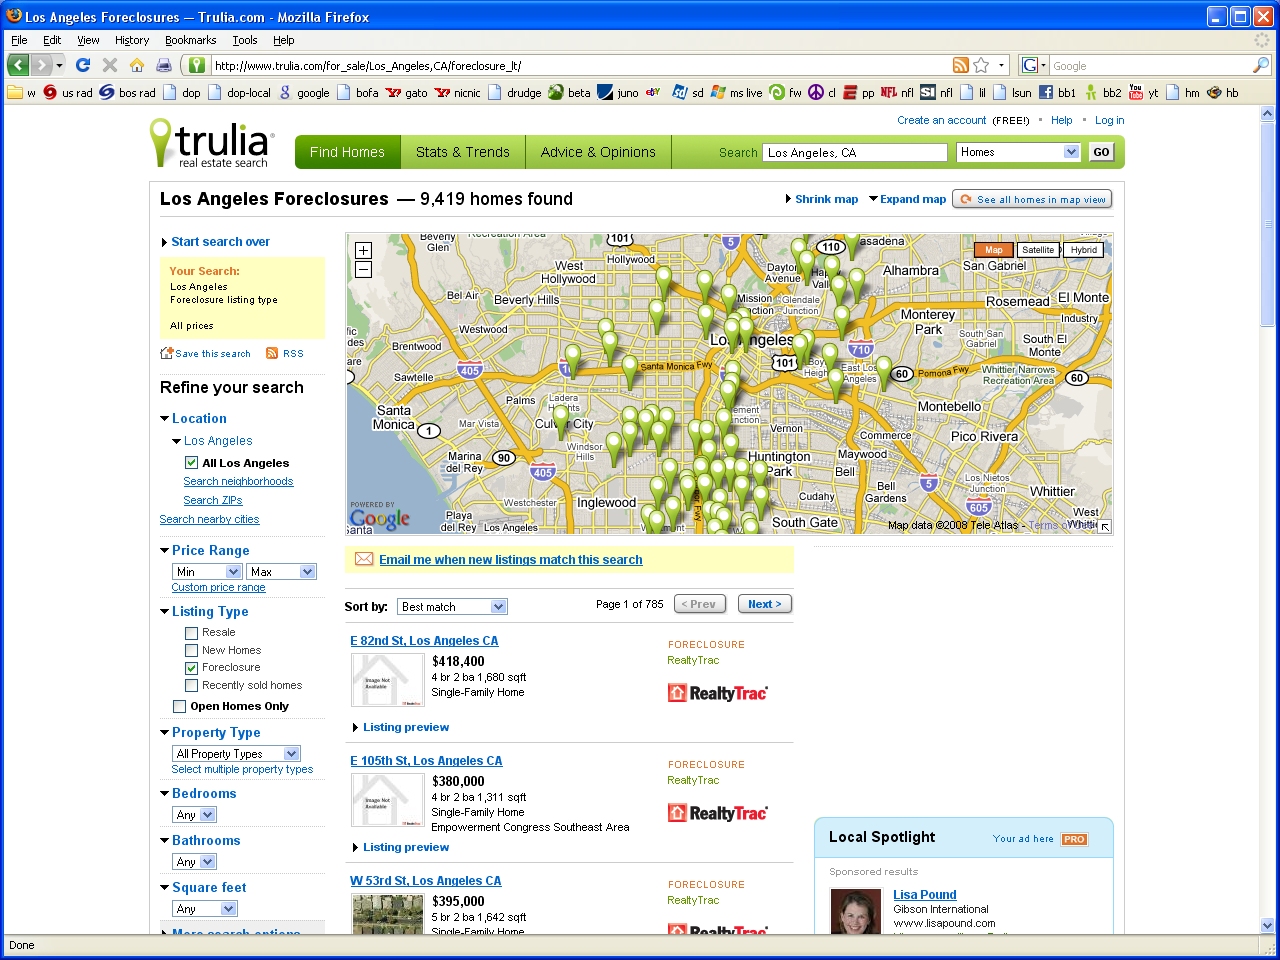The width and height of the screenshot is (1280, 960).
Task: Open the Homes search type dropdown
Action: 1018,152
